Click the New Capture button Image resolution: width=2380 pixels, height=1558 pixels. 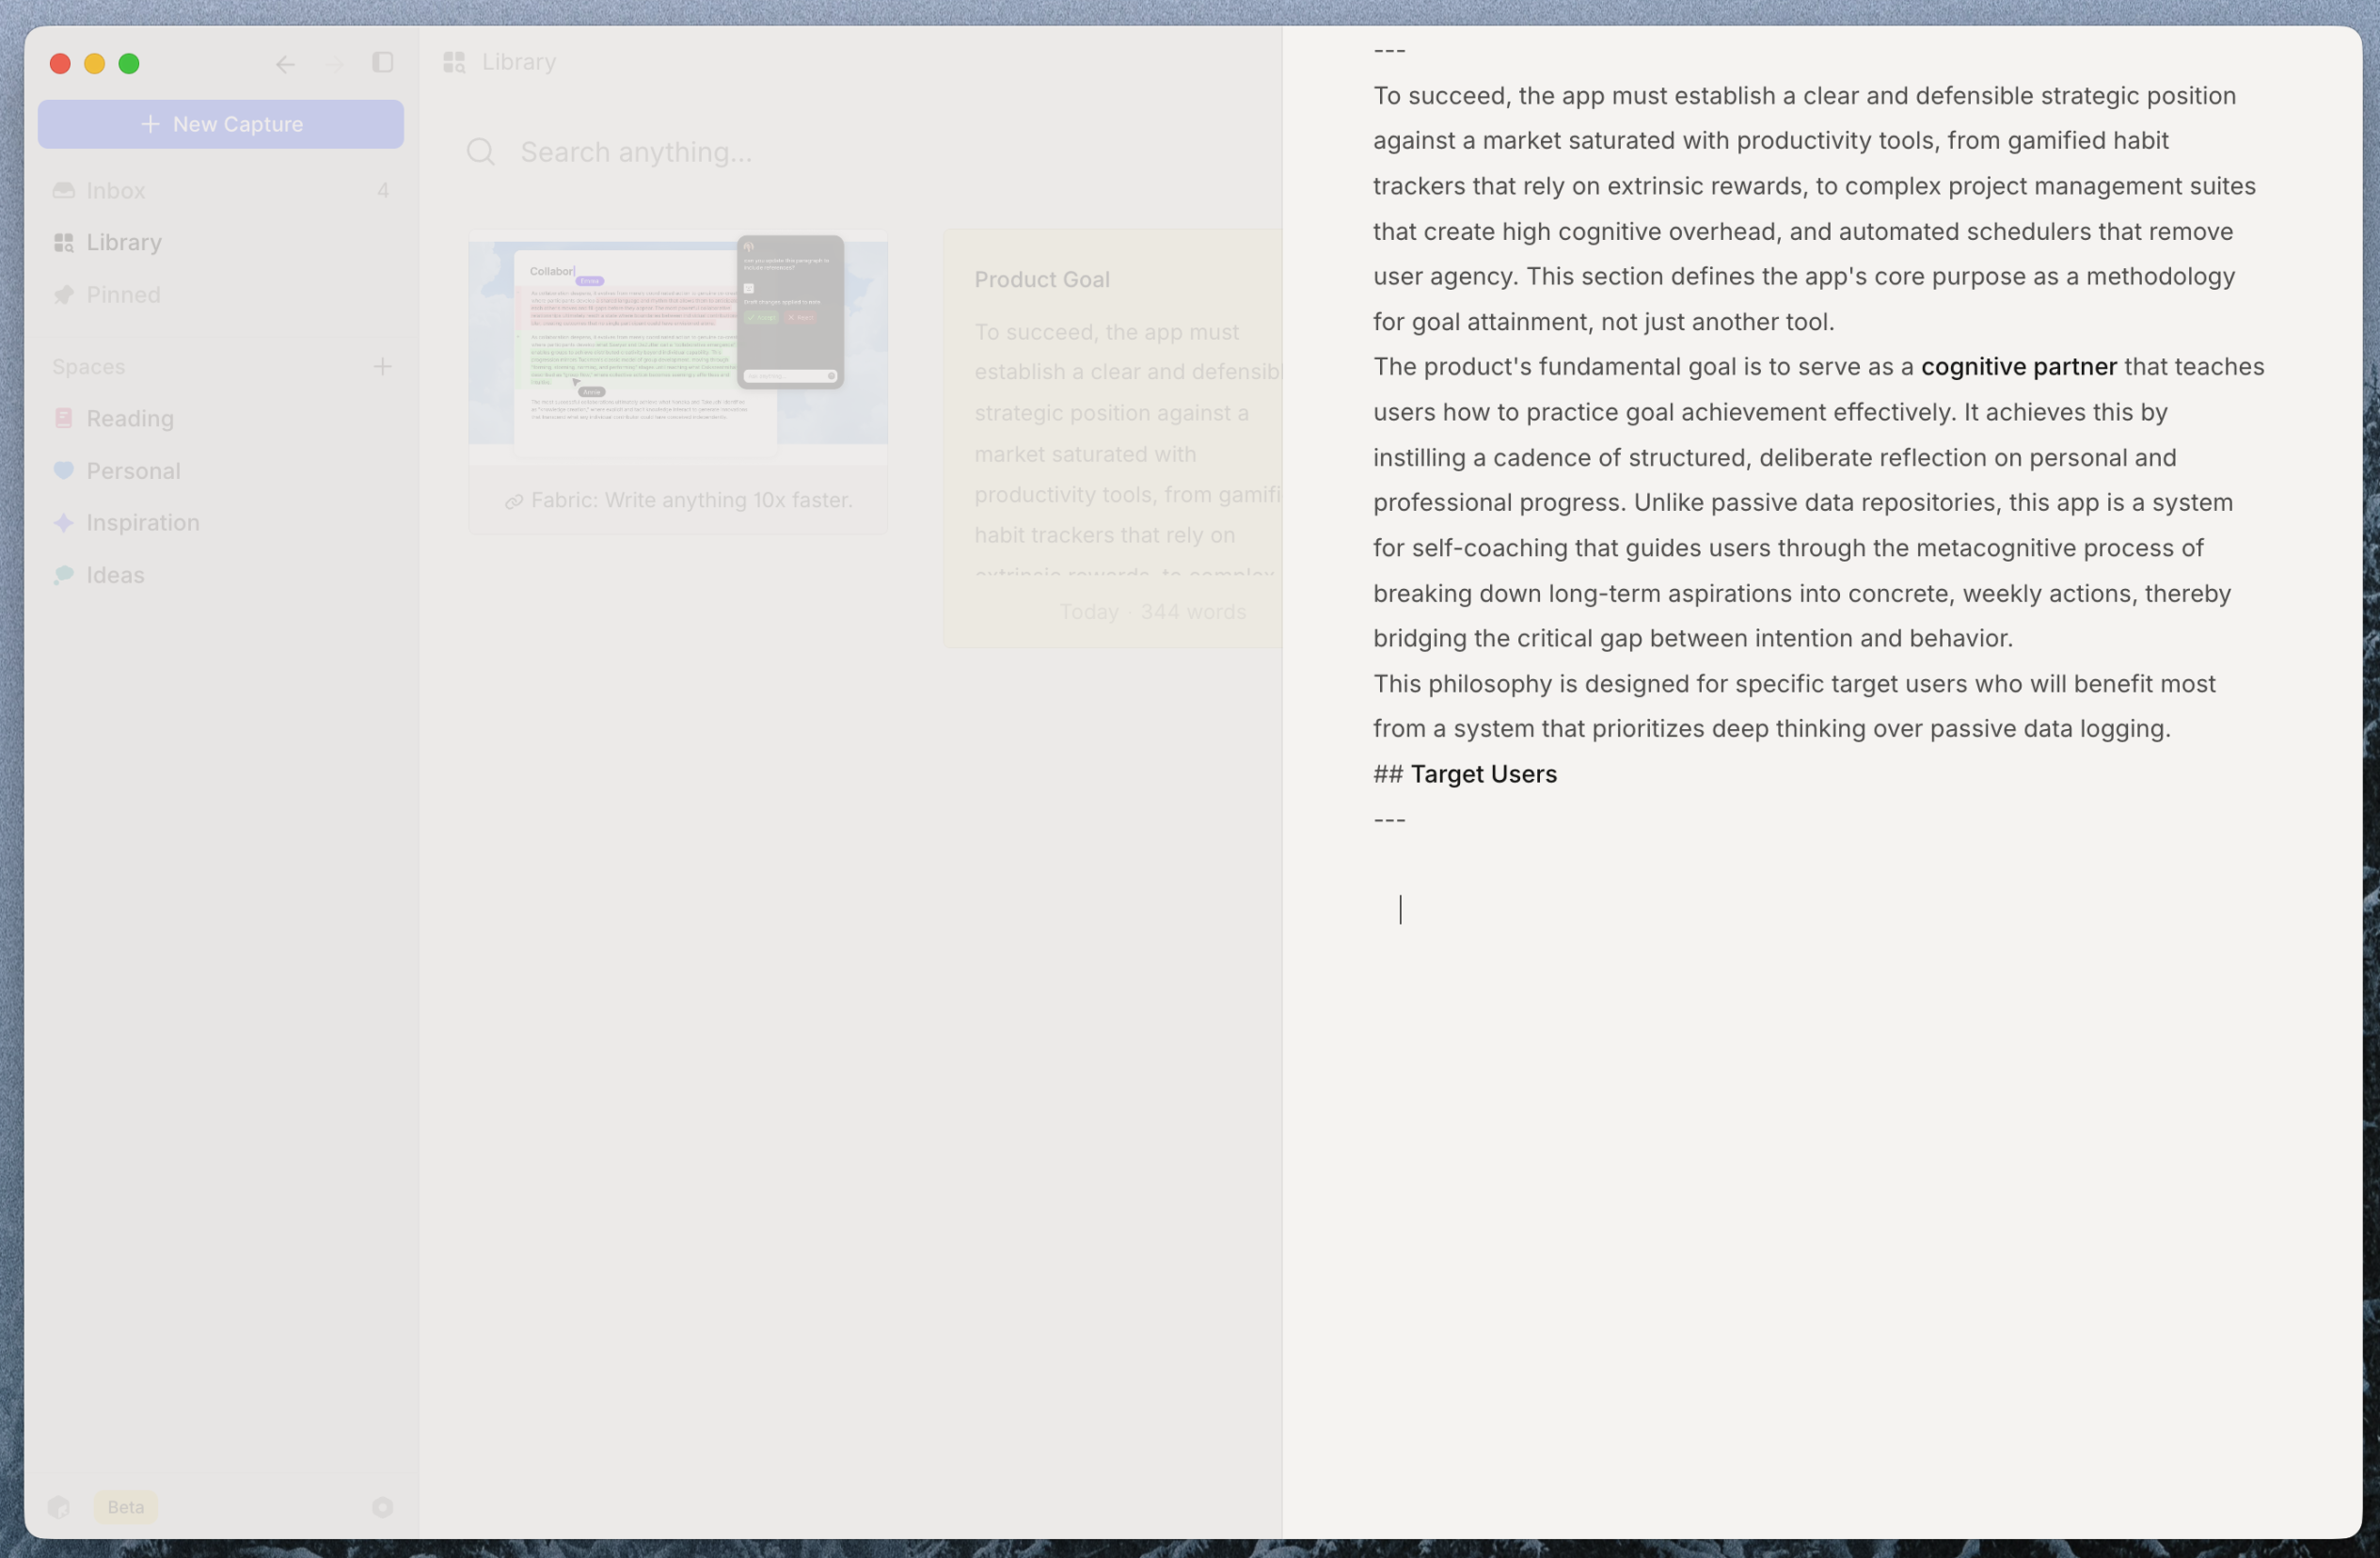point(221,124)
